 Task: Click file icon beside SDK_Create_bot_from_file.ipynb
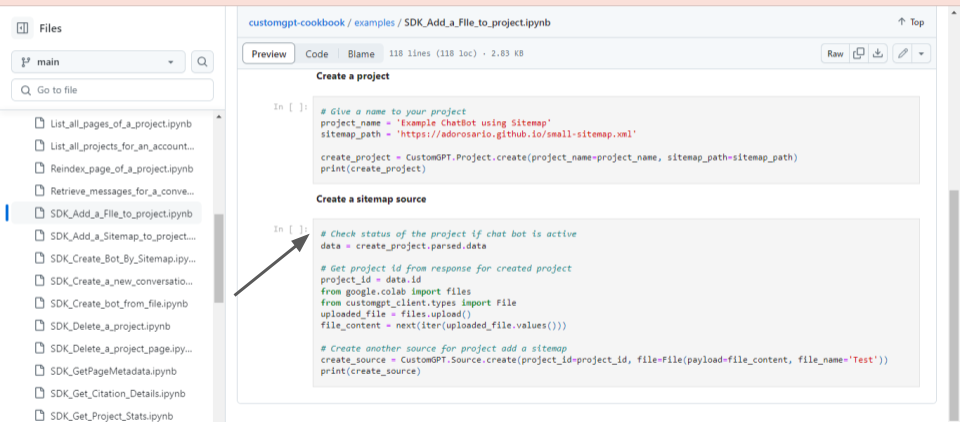40,304
